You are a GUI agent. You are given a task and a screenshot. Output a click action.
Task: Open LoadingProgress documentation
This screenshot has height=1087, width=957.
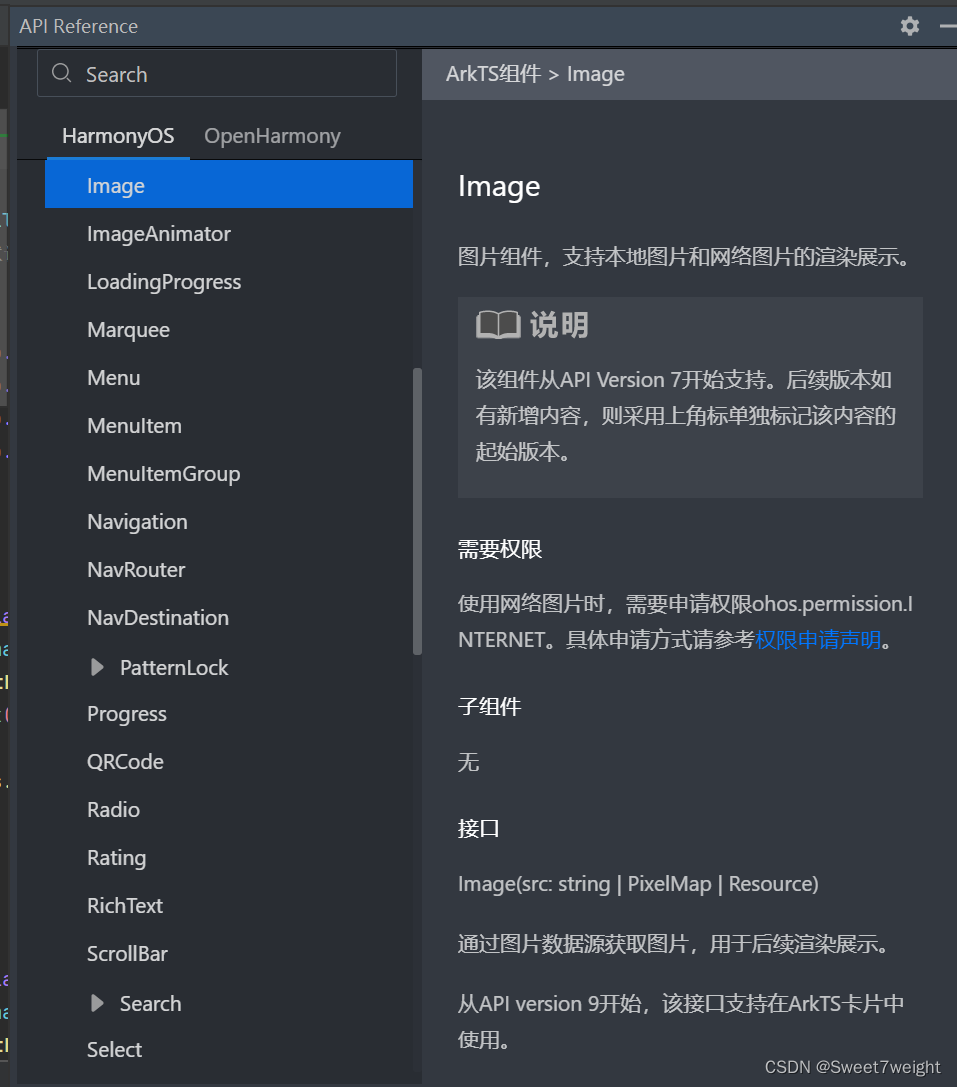[164, 282]
